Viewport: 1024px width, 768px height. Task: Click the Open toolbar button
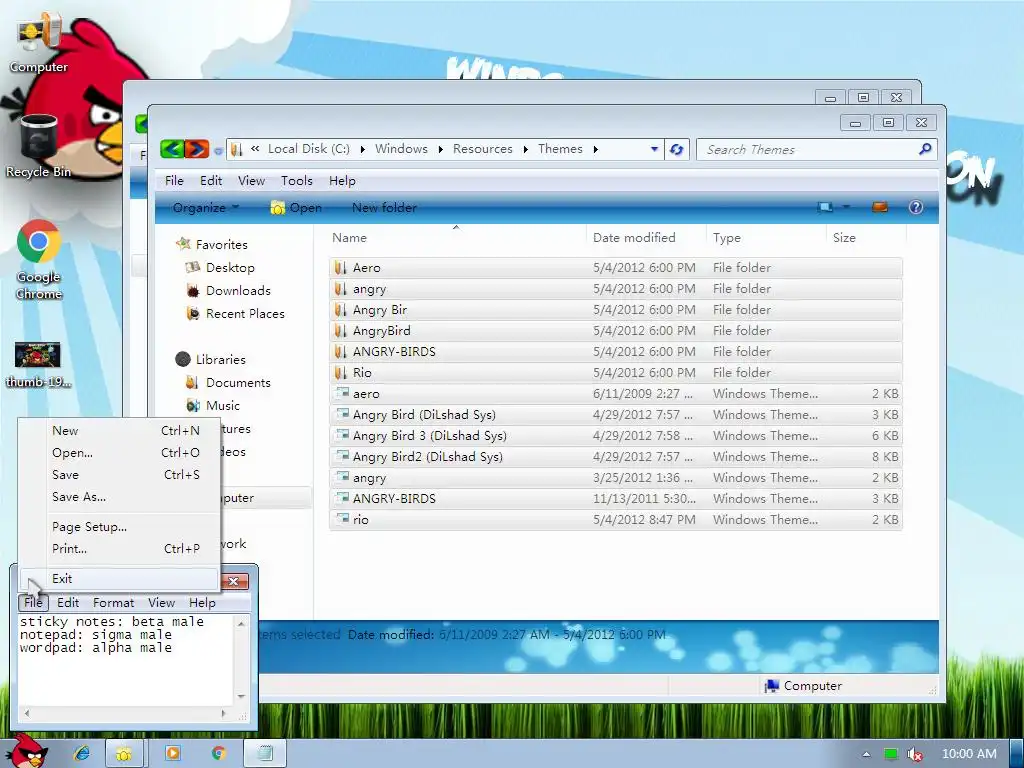pyautogui.click(x=296, y=208)
